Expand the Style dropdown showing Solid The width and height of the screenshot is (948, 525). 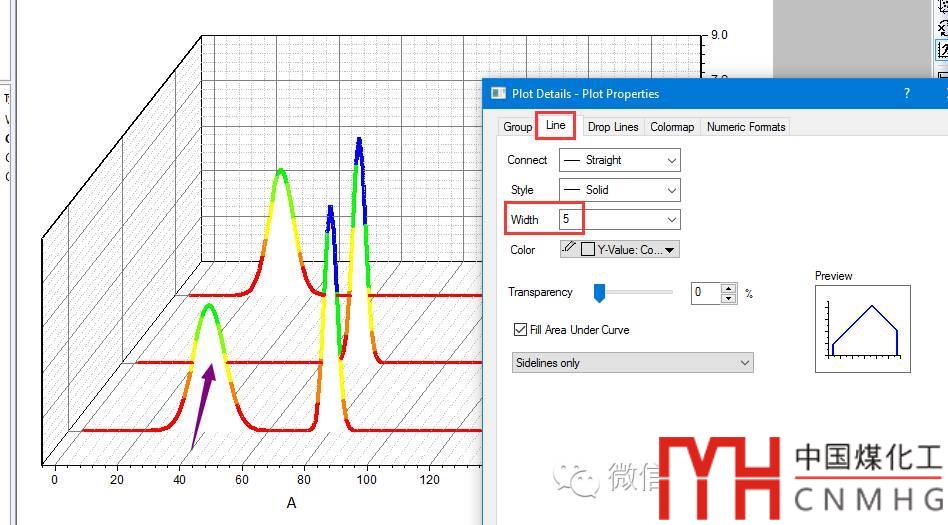671,190
